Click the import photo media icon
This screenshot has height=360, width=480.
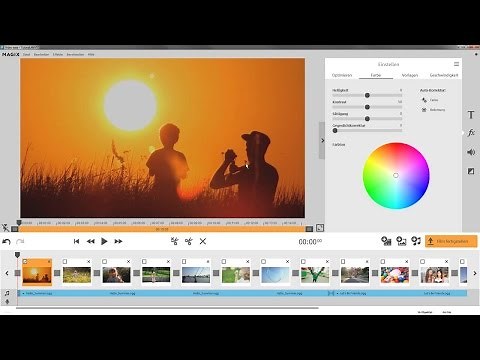coord(401,241)
